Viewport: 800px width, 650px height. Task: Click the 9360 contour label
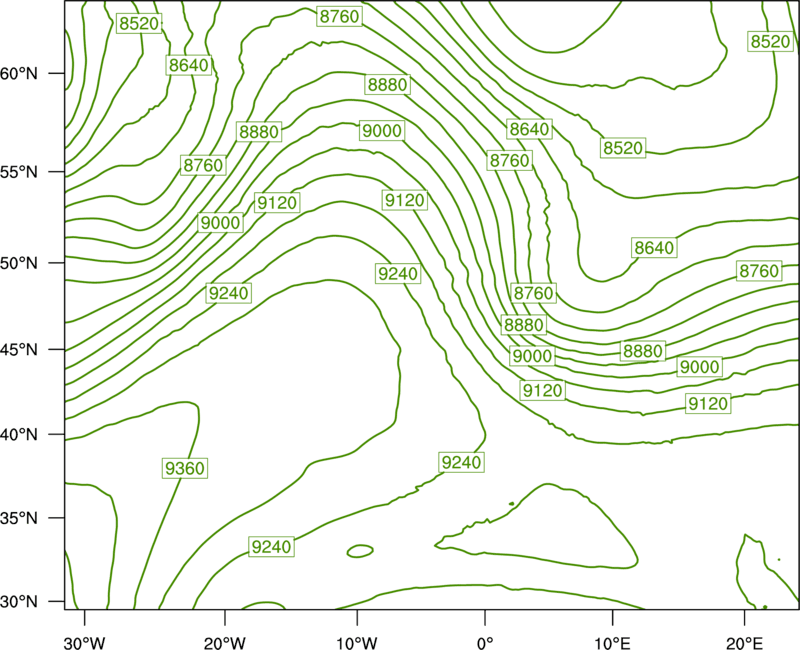click(185, 468)
